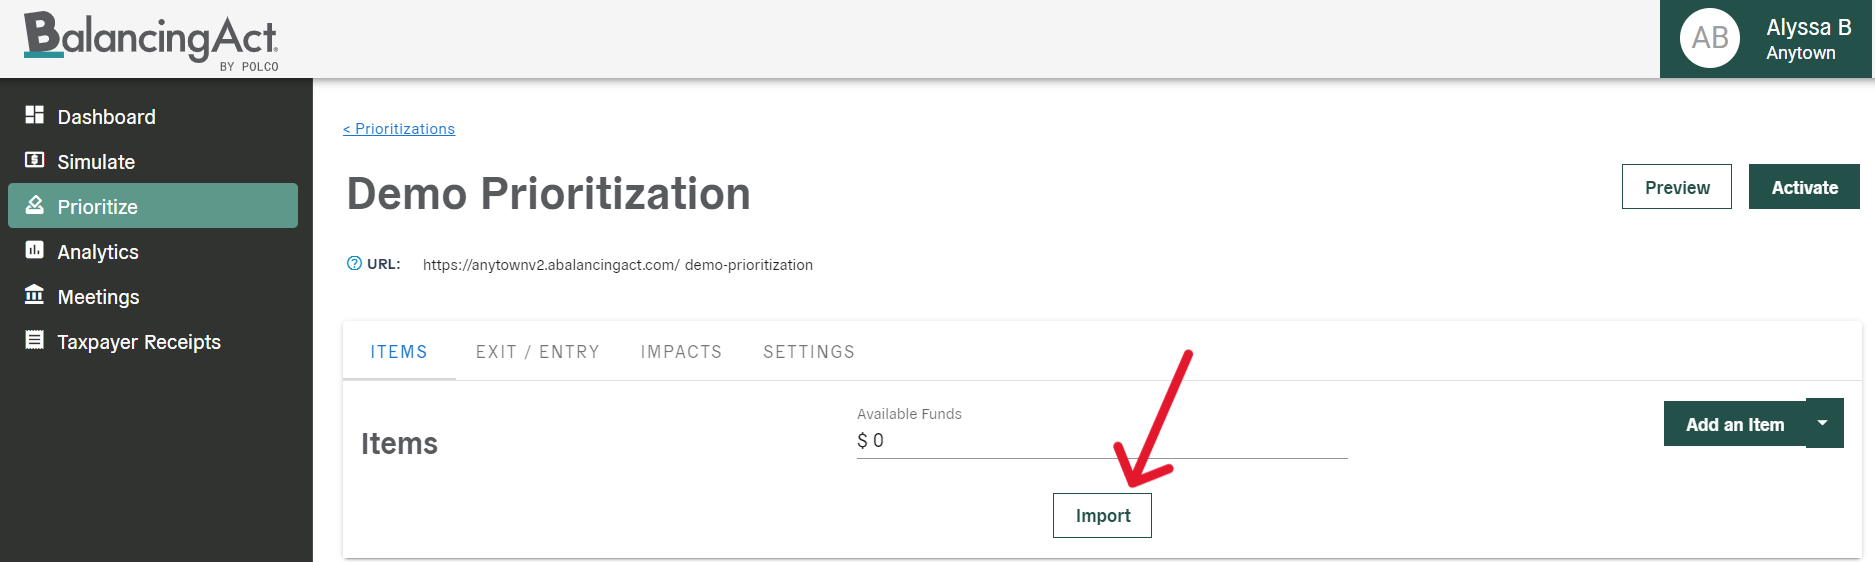The image size is (1875, 562).
Task: Follow the Prioritizations back link
Action: (x=399, y=129)
